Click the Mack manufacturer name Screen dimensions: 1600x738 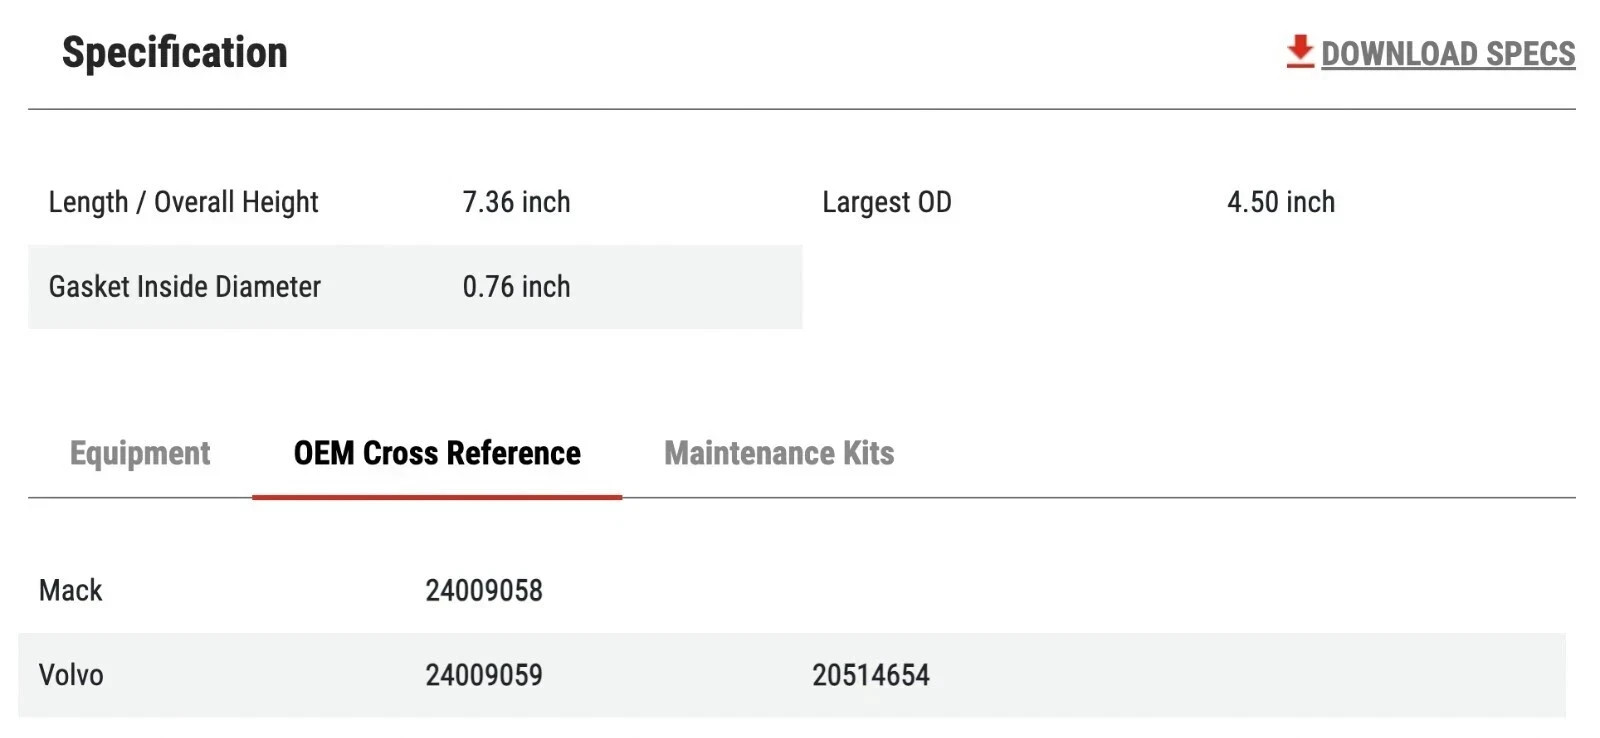71,590
